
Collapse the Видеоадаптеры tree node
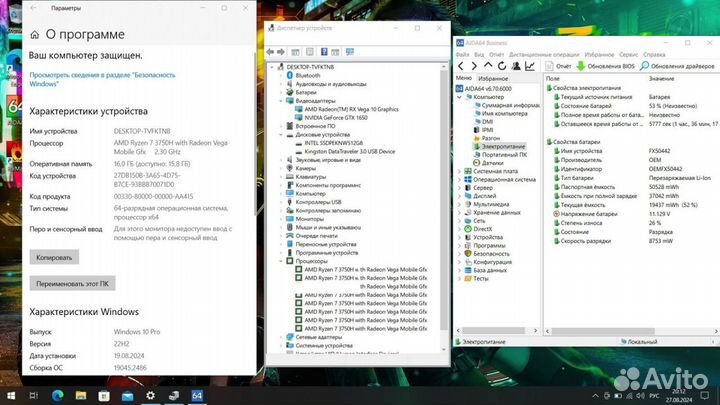click(281, 101)
